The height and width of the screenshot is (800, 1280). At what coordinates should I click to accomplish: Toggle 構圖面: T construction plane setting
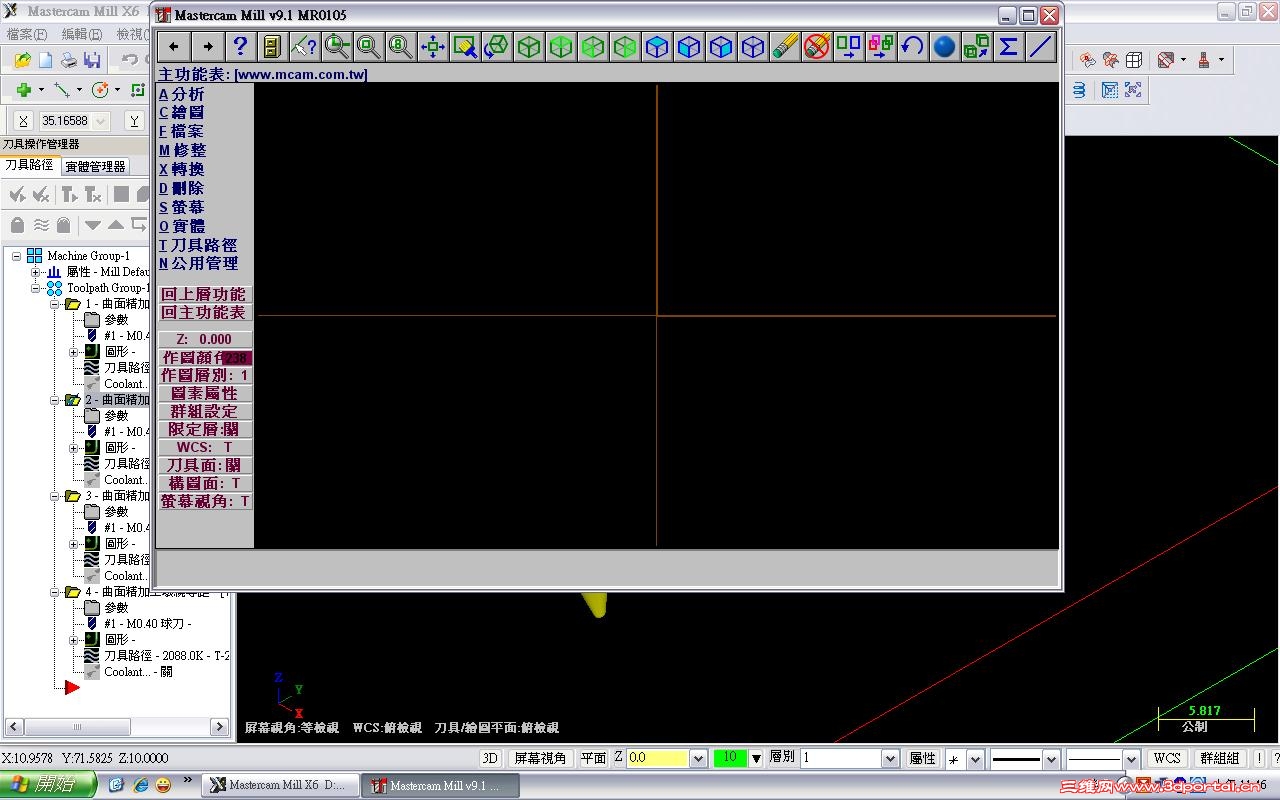(205, 483)
